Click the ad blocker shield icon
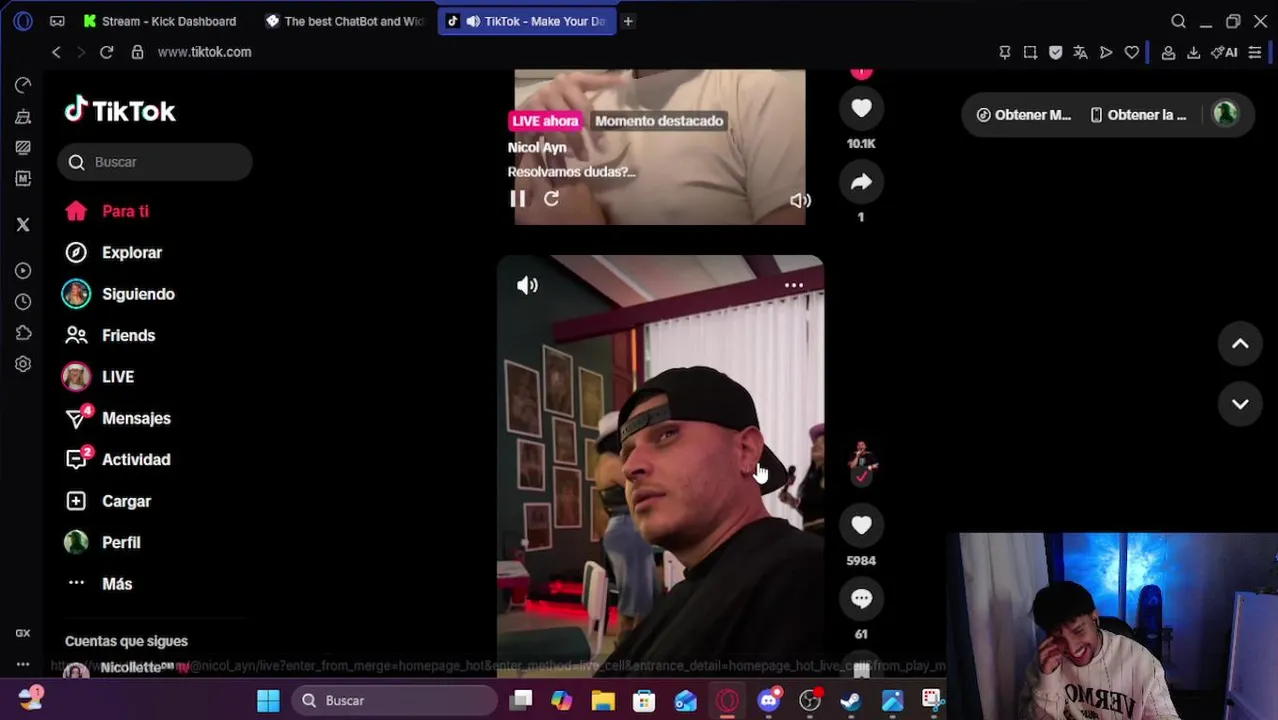The image size is (1278, 720). [1055, 52]
